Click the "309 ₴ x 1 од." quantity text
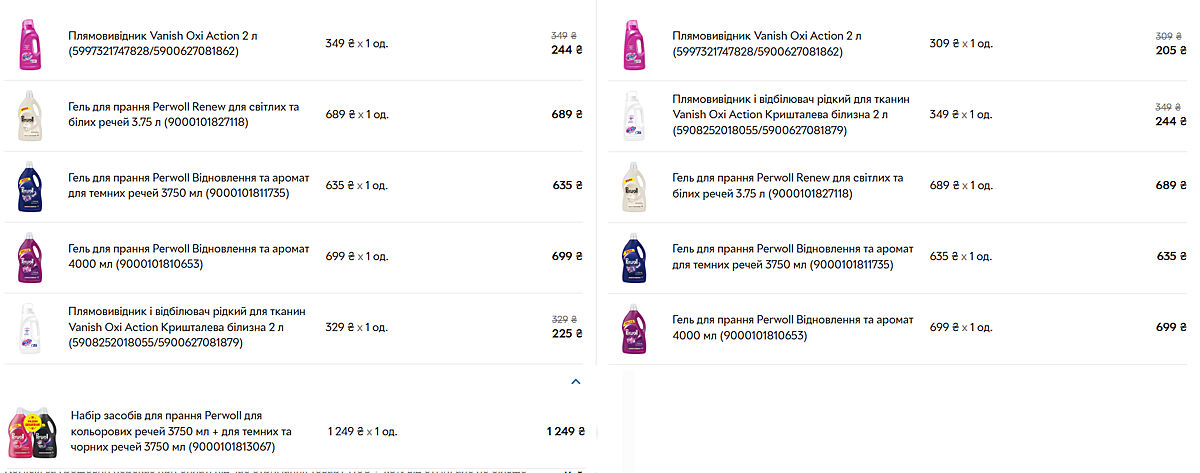The width and height of the screenshot is (1200, 473). (961, 44)
